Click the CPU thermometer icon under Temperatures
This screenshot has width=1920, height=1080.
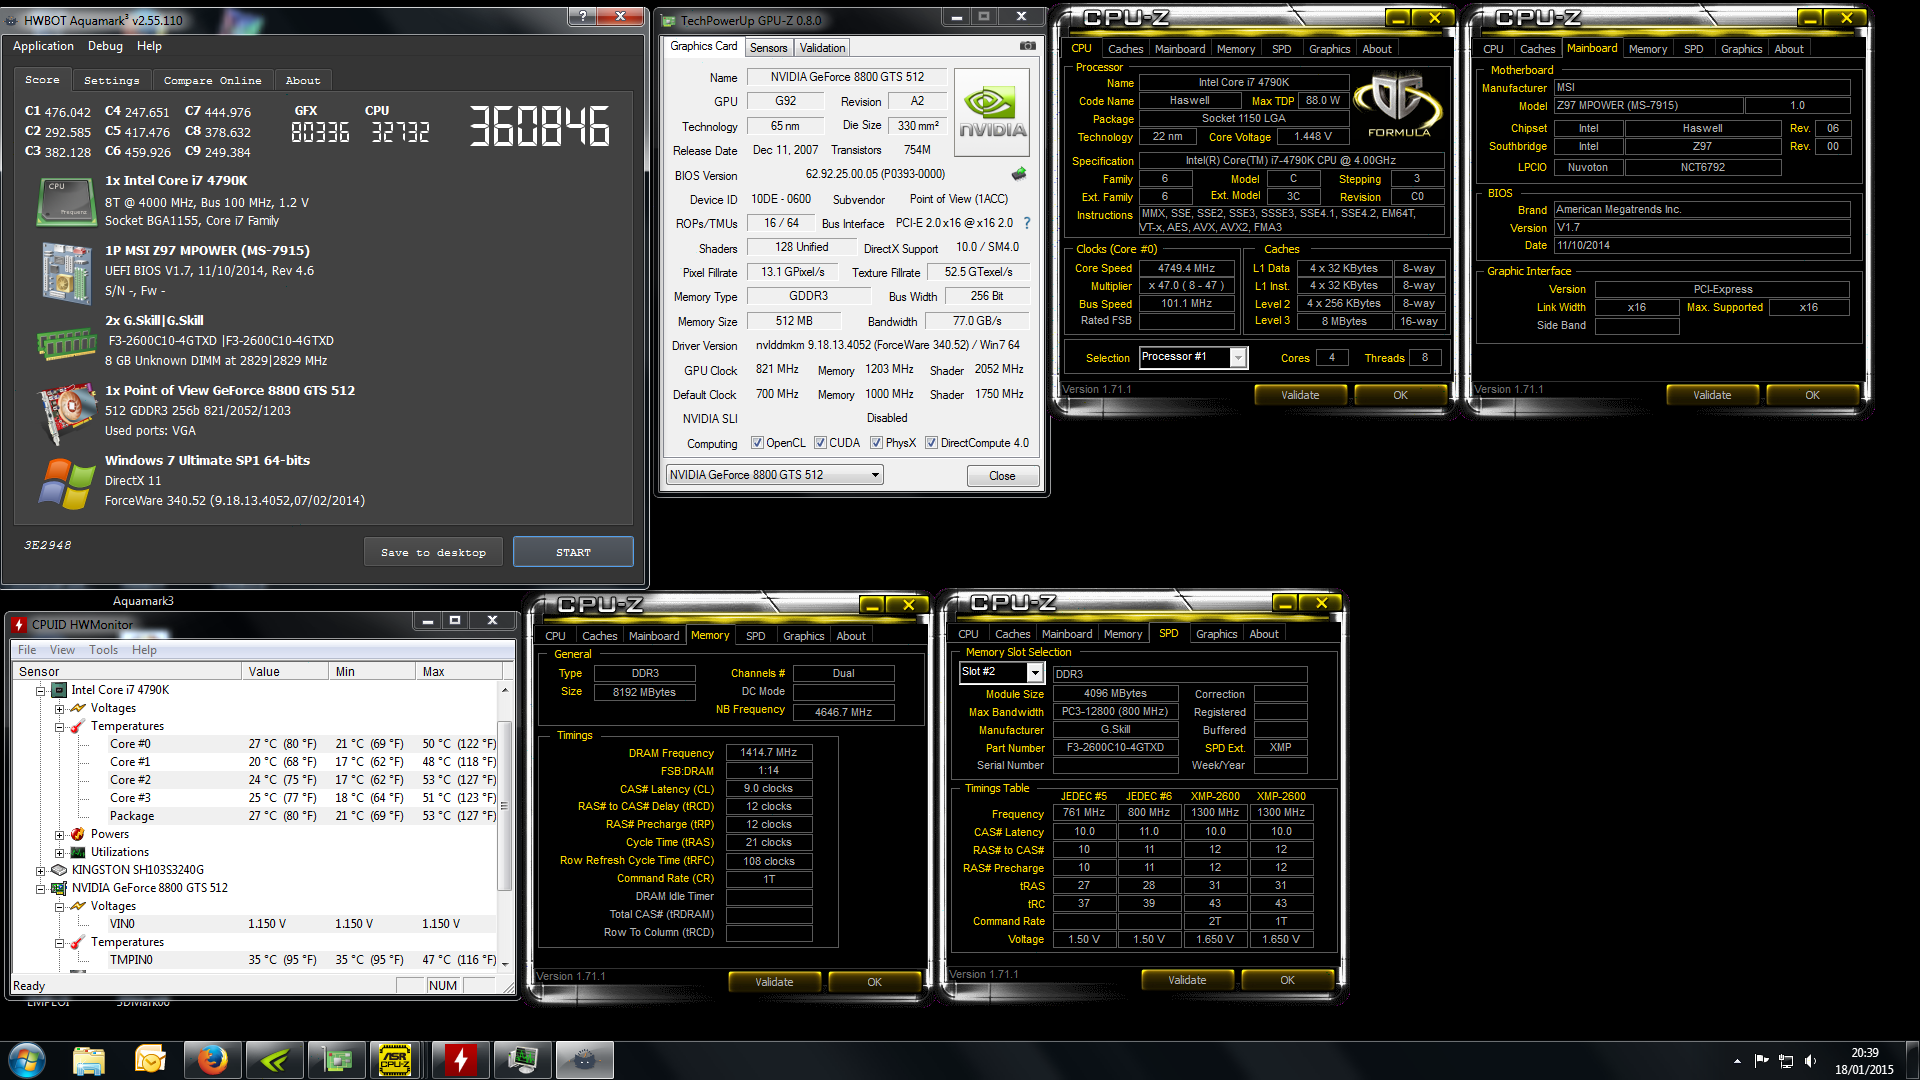coord(78,726)
